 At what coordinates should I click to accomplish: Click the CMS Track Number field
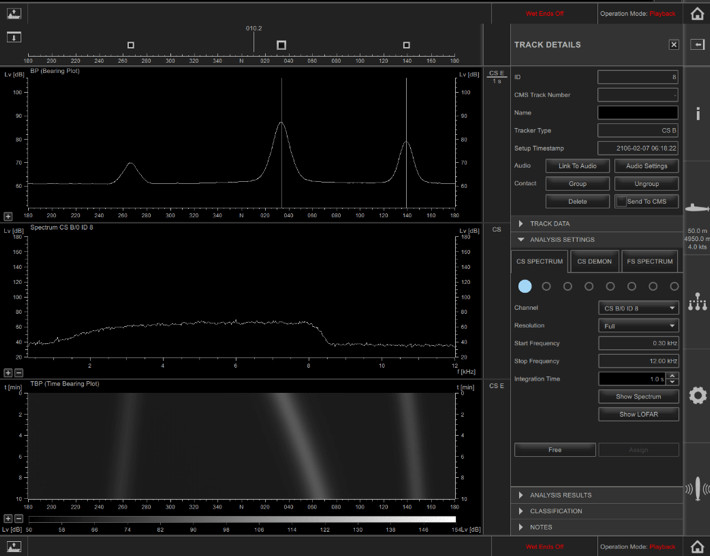click(638, 95)
